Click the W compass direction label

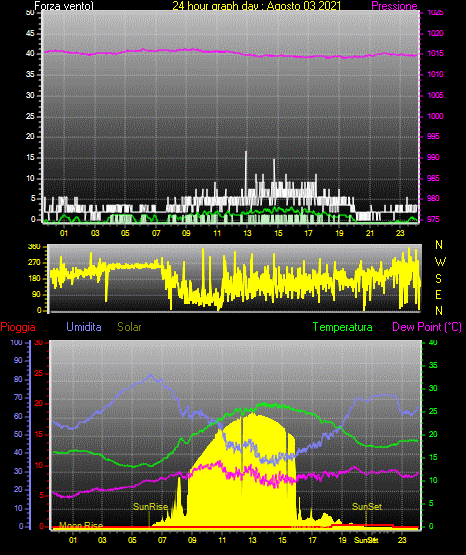pos(440,262)
